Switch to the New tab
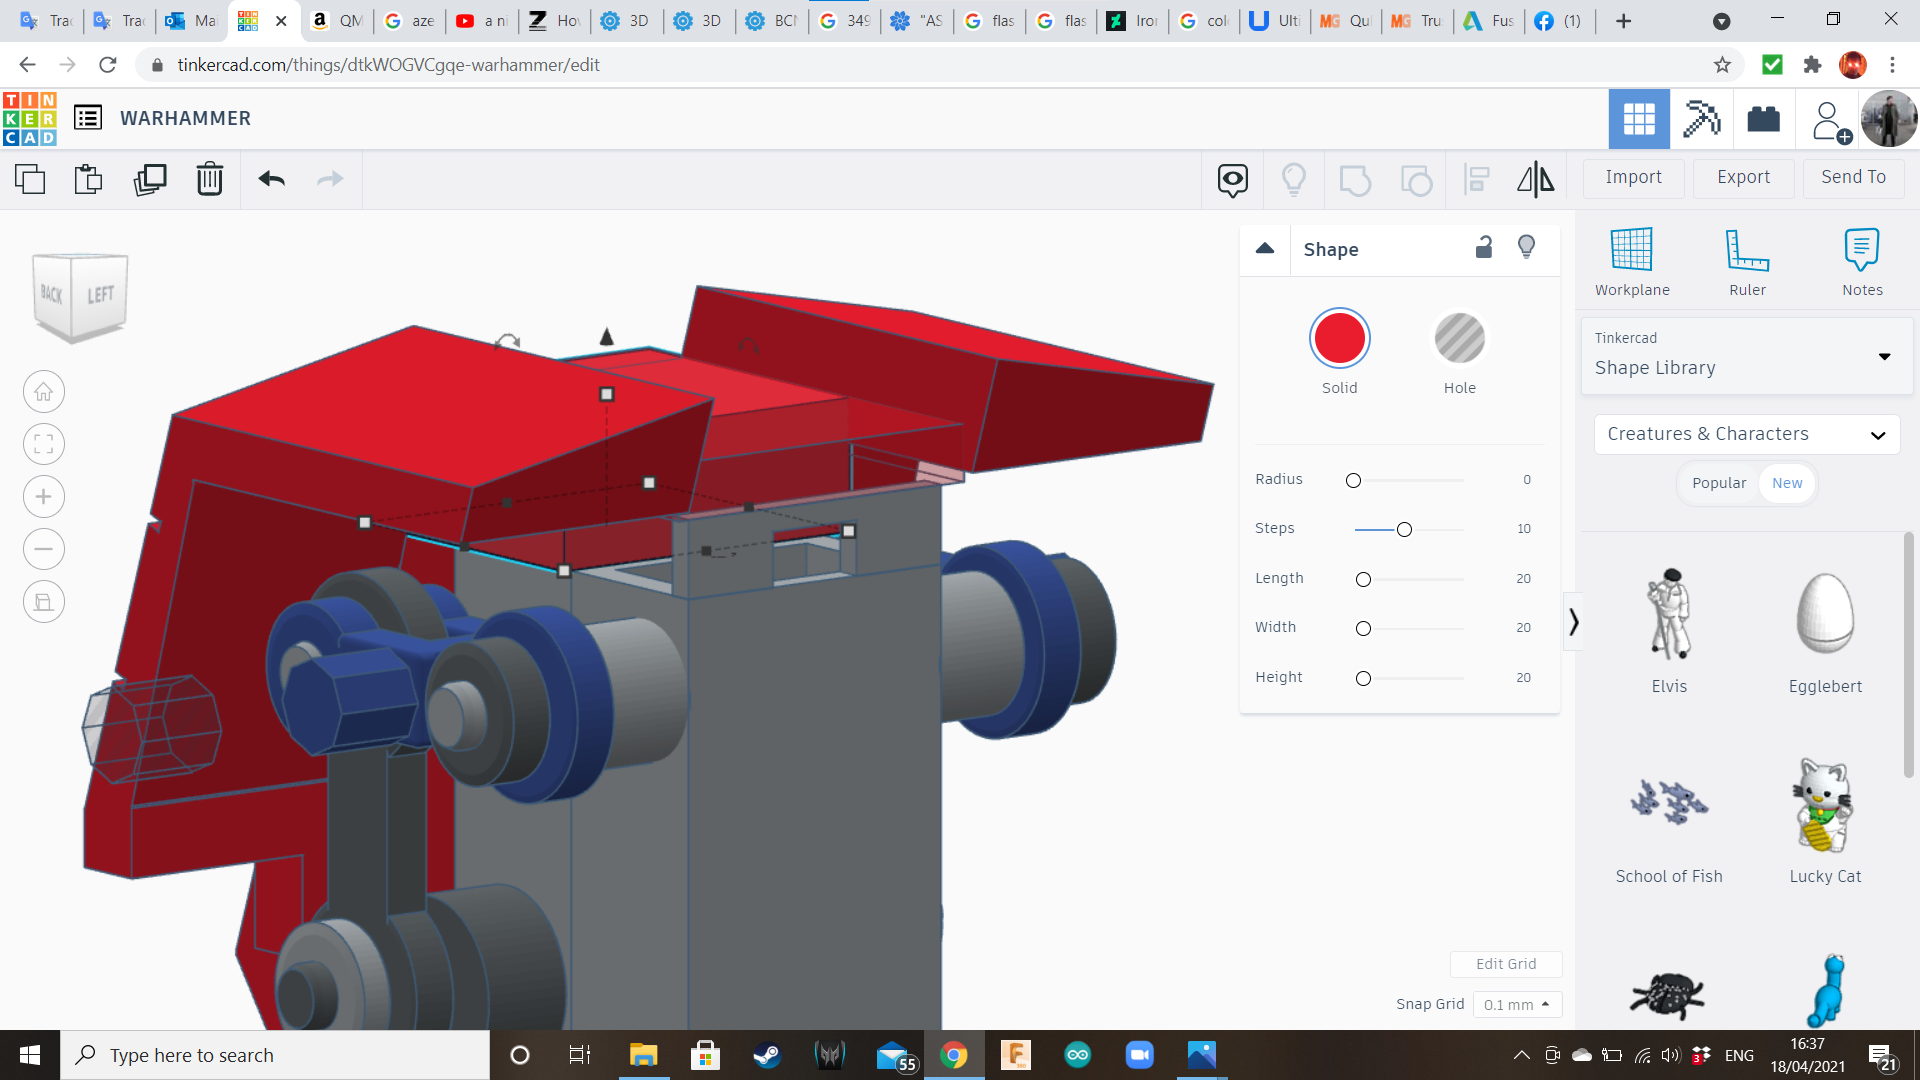The width and height of the screenshot is (1920, 1080). pyautogui.click(x=1786, y=483)
